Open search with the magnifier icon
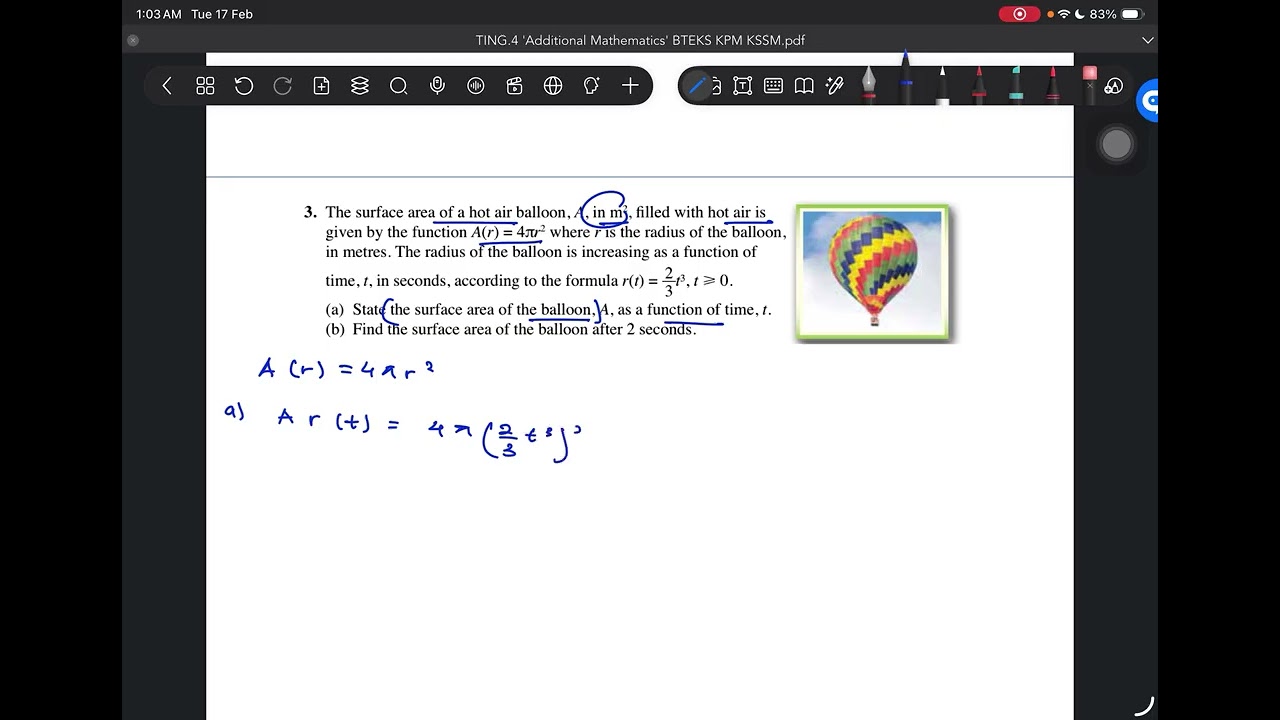Viewport: 1280px width, 720px height. tap(398, 86)
